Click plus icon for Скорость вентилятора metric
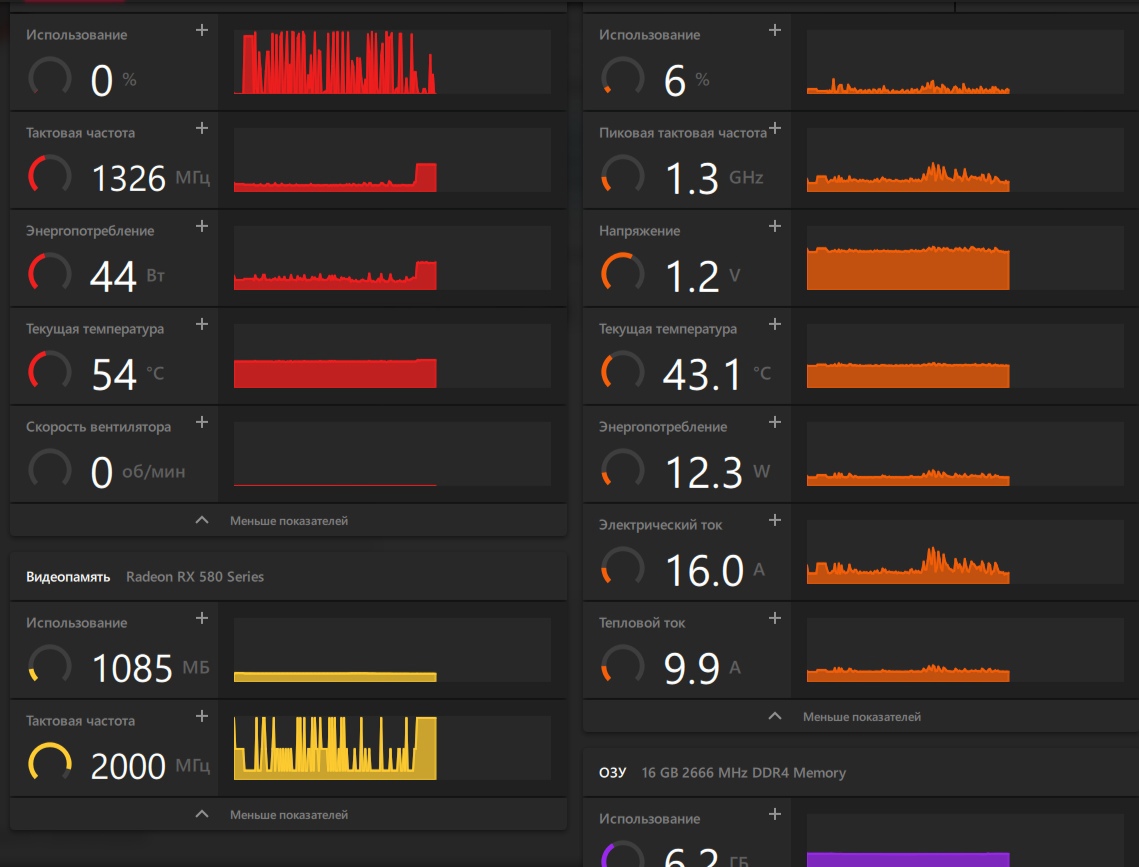Viewport: 1139px width, 867px height. (202, 423)
